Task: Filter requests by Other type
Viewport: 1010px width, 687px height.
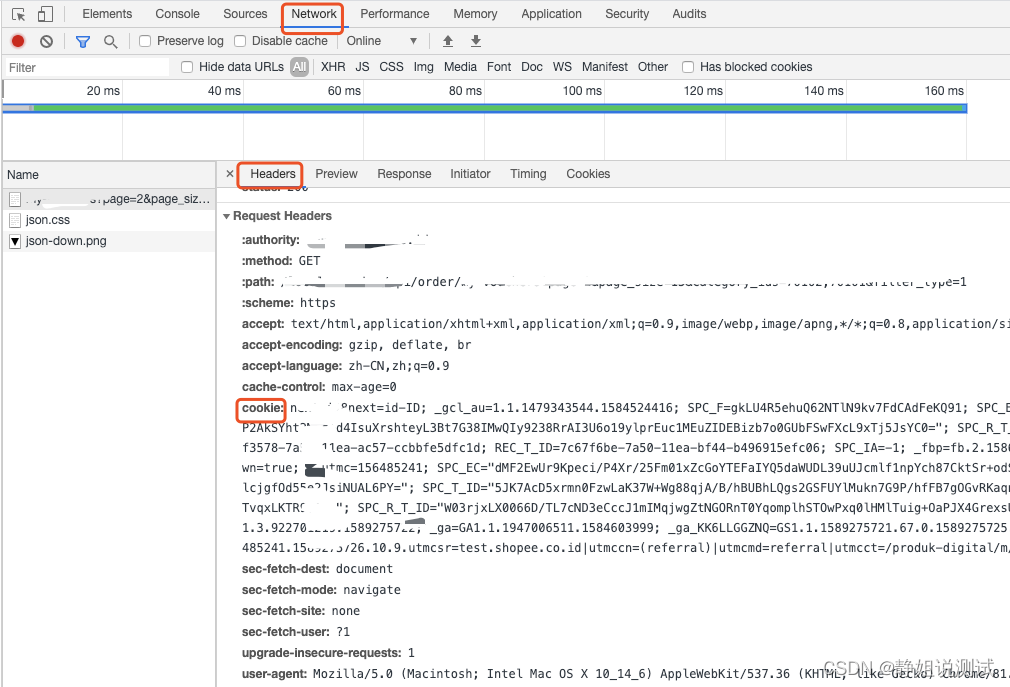Action: [x=653, y=67]
